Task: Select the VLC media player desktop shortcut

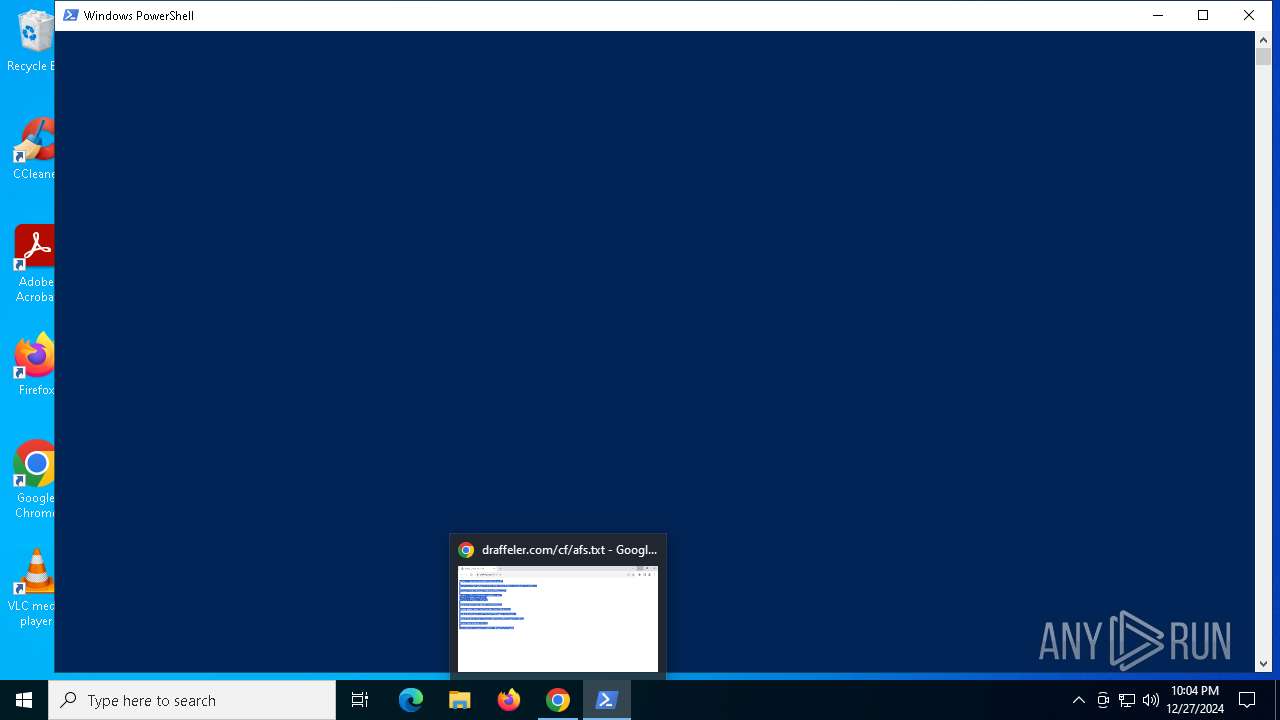Action: click(33, 588)
